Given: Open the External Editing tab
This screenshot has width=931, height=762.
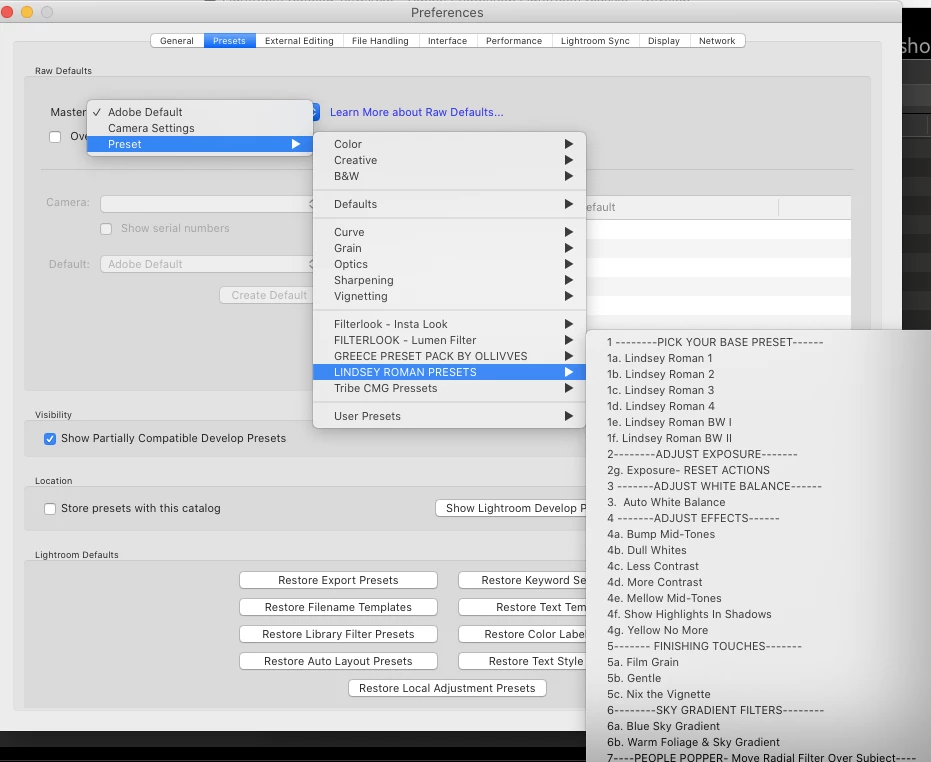Looking at the screenshot, I should point(299,40).
